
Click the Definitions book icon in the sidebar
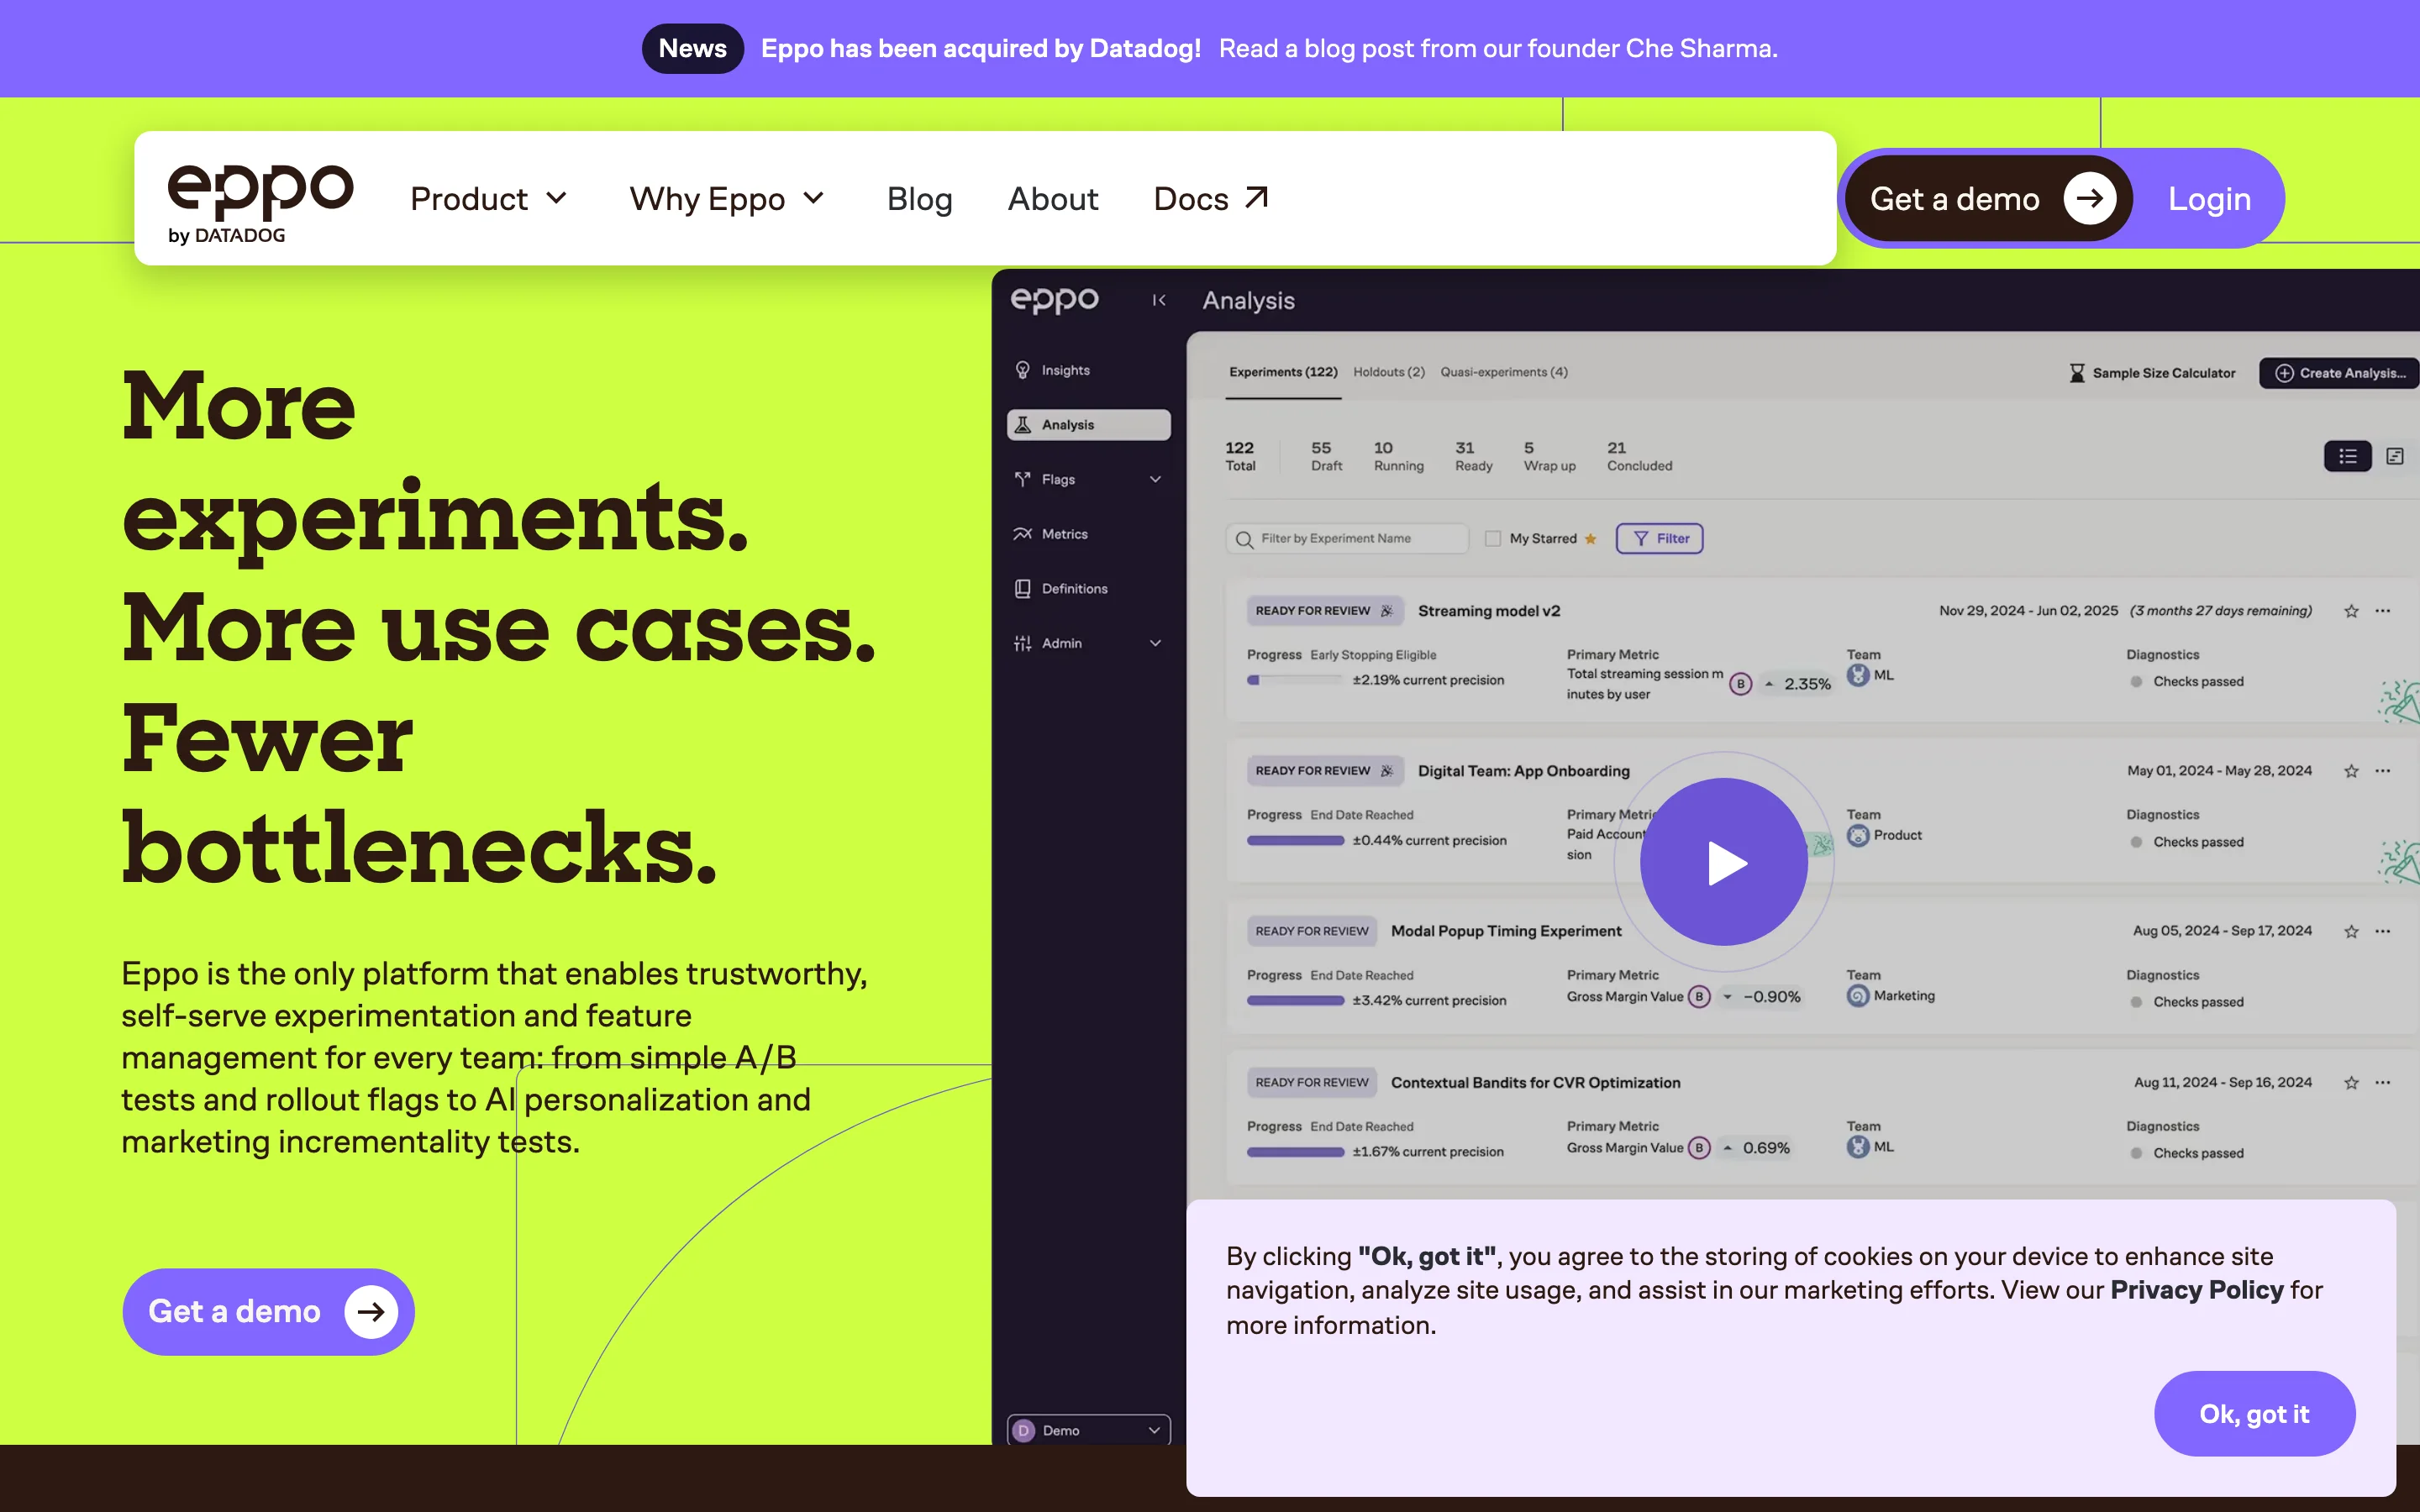1022,589
